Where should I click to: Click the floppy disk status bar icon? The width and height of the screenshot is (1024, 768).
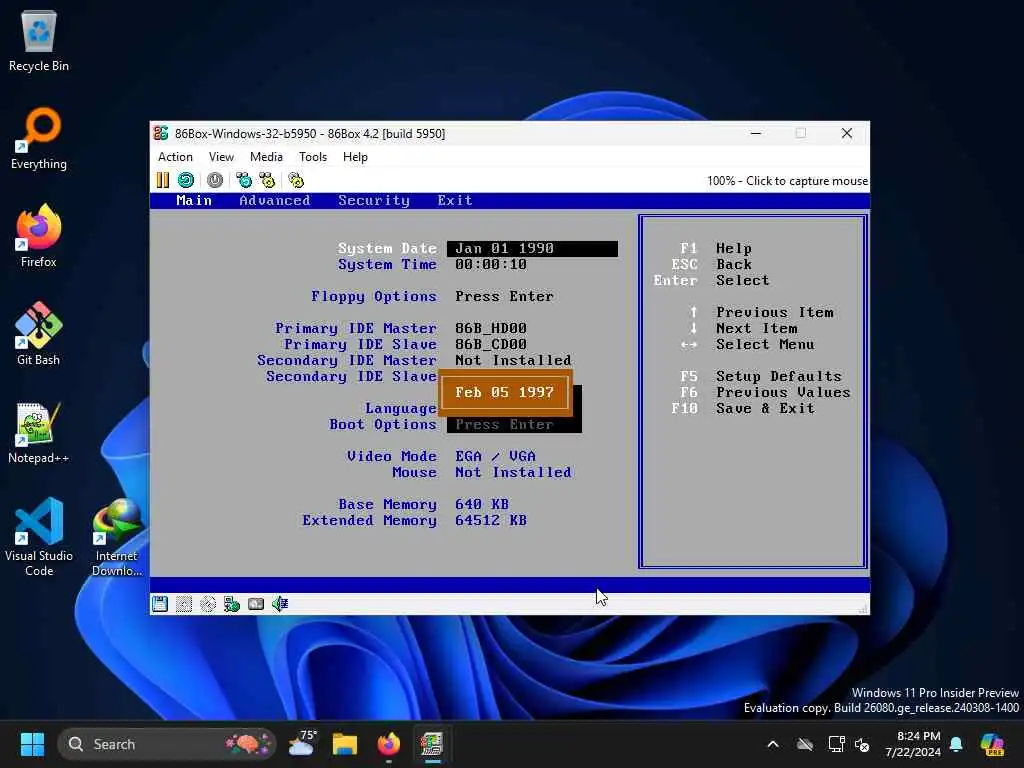[x=160, y=604]
